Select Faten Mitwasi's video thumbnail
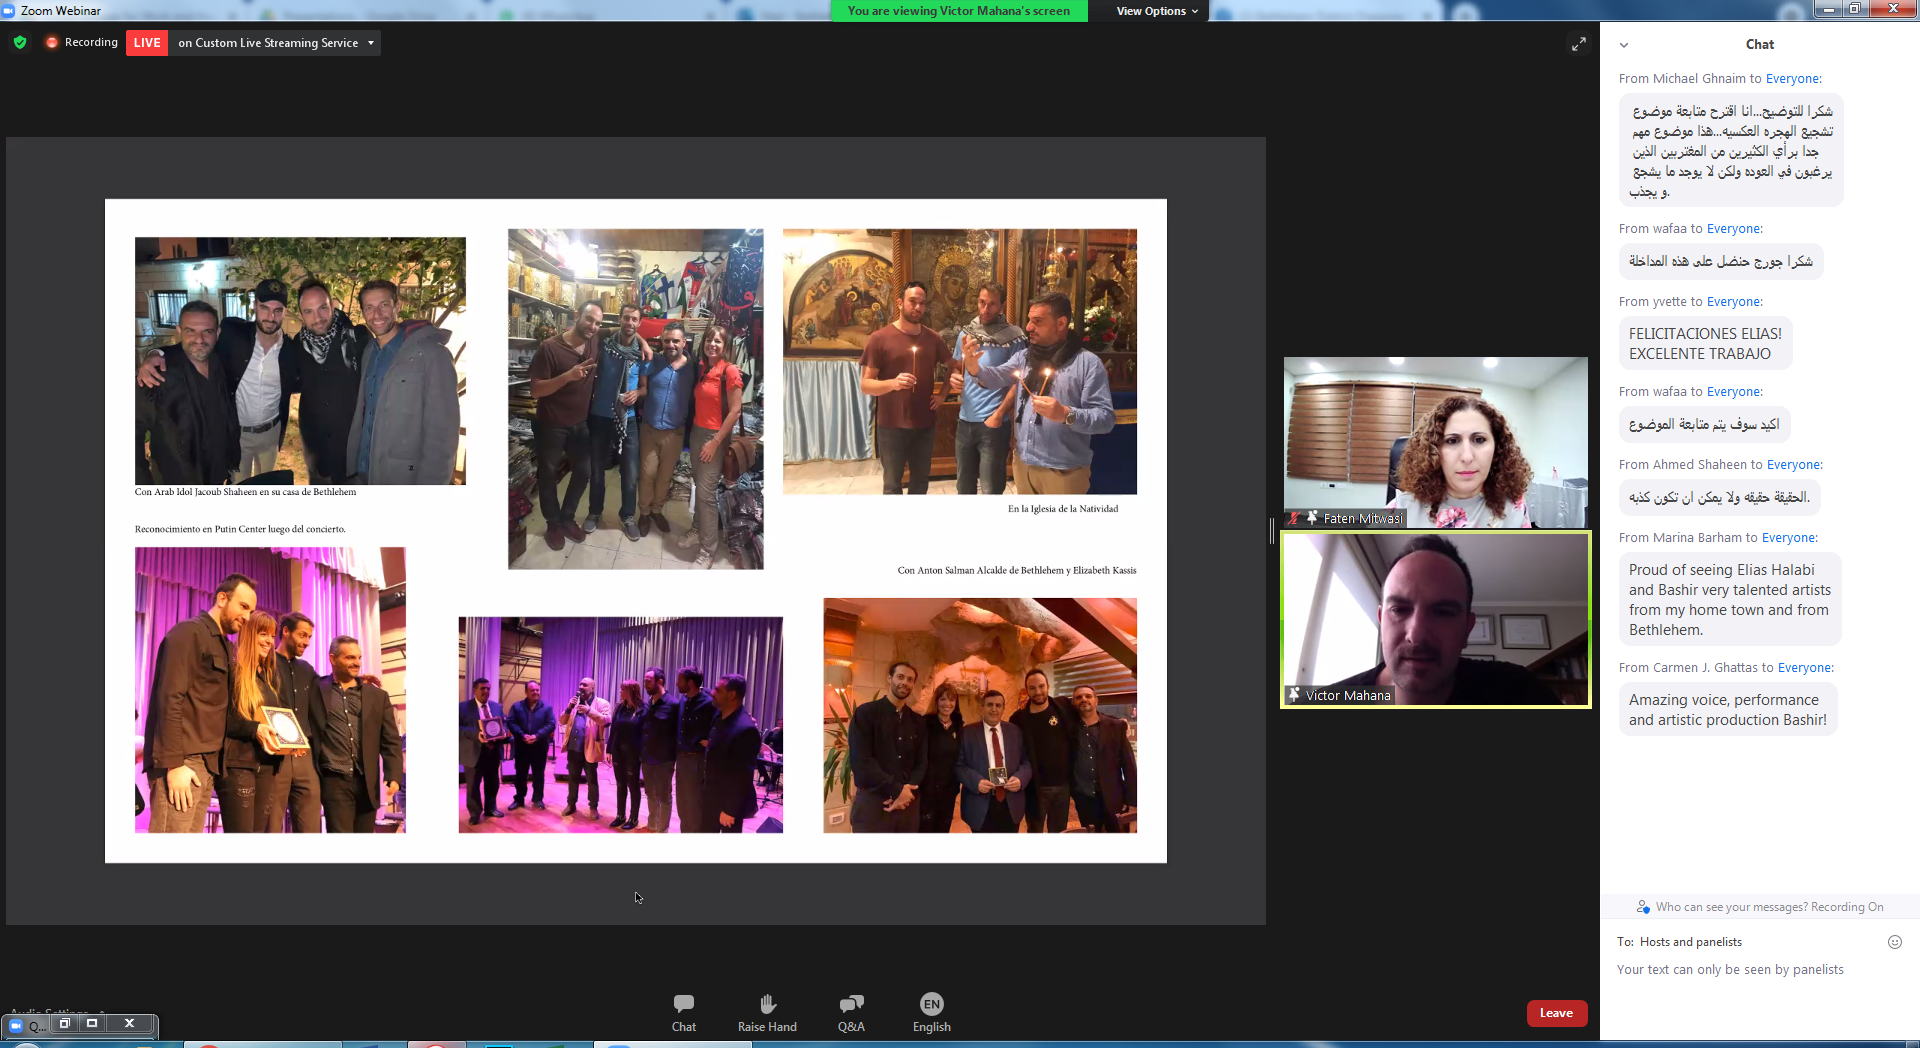Screen dimensions: 1920x1048 [x=1435, y=442]
